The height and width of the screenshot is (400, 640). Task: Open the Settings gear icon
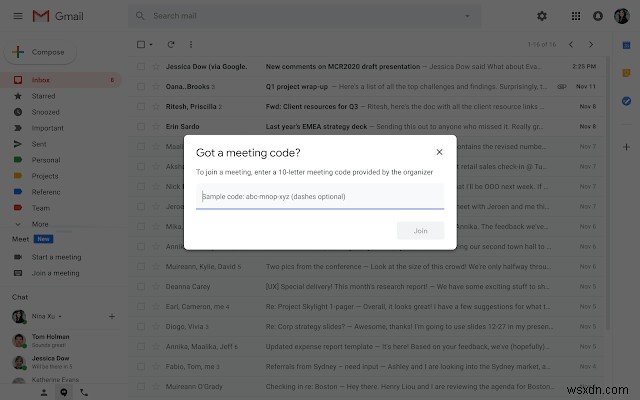542,16
